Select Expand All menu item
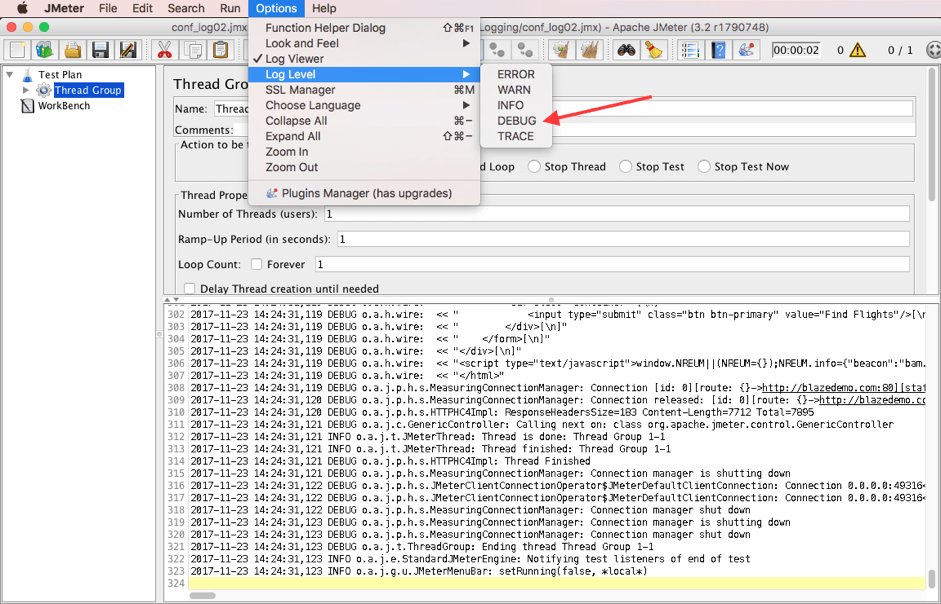 [x=364, y=136]
